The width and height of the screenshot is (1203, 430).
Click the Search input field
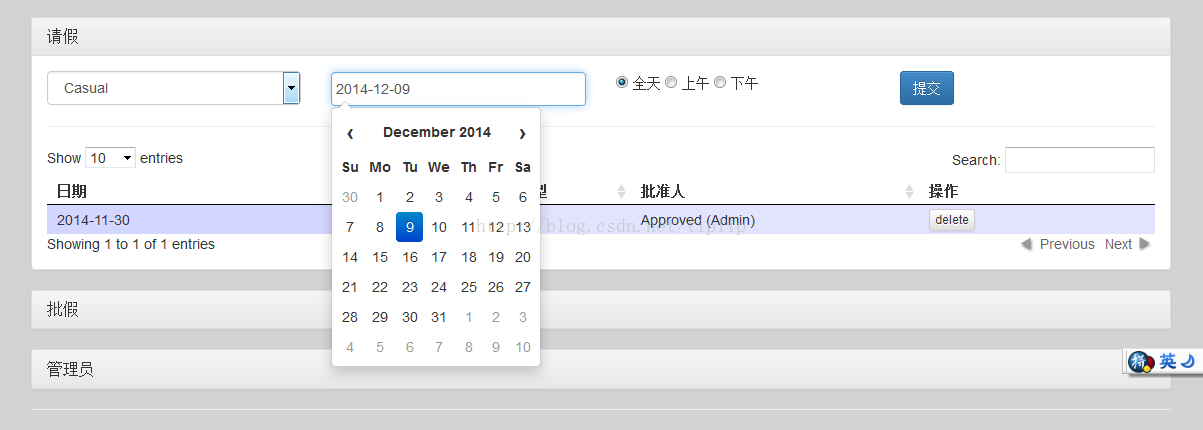[x=1079, y=160]
